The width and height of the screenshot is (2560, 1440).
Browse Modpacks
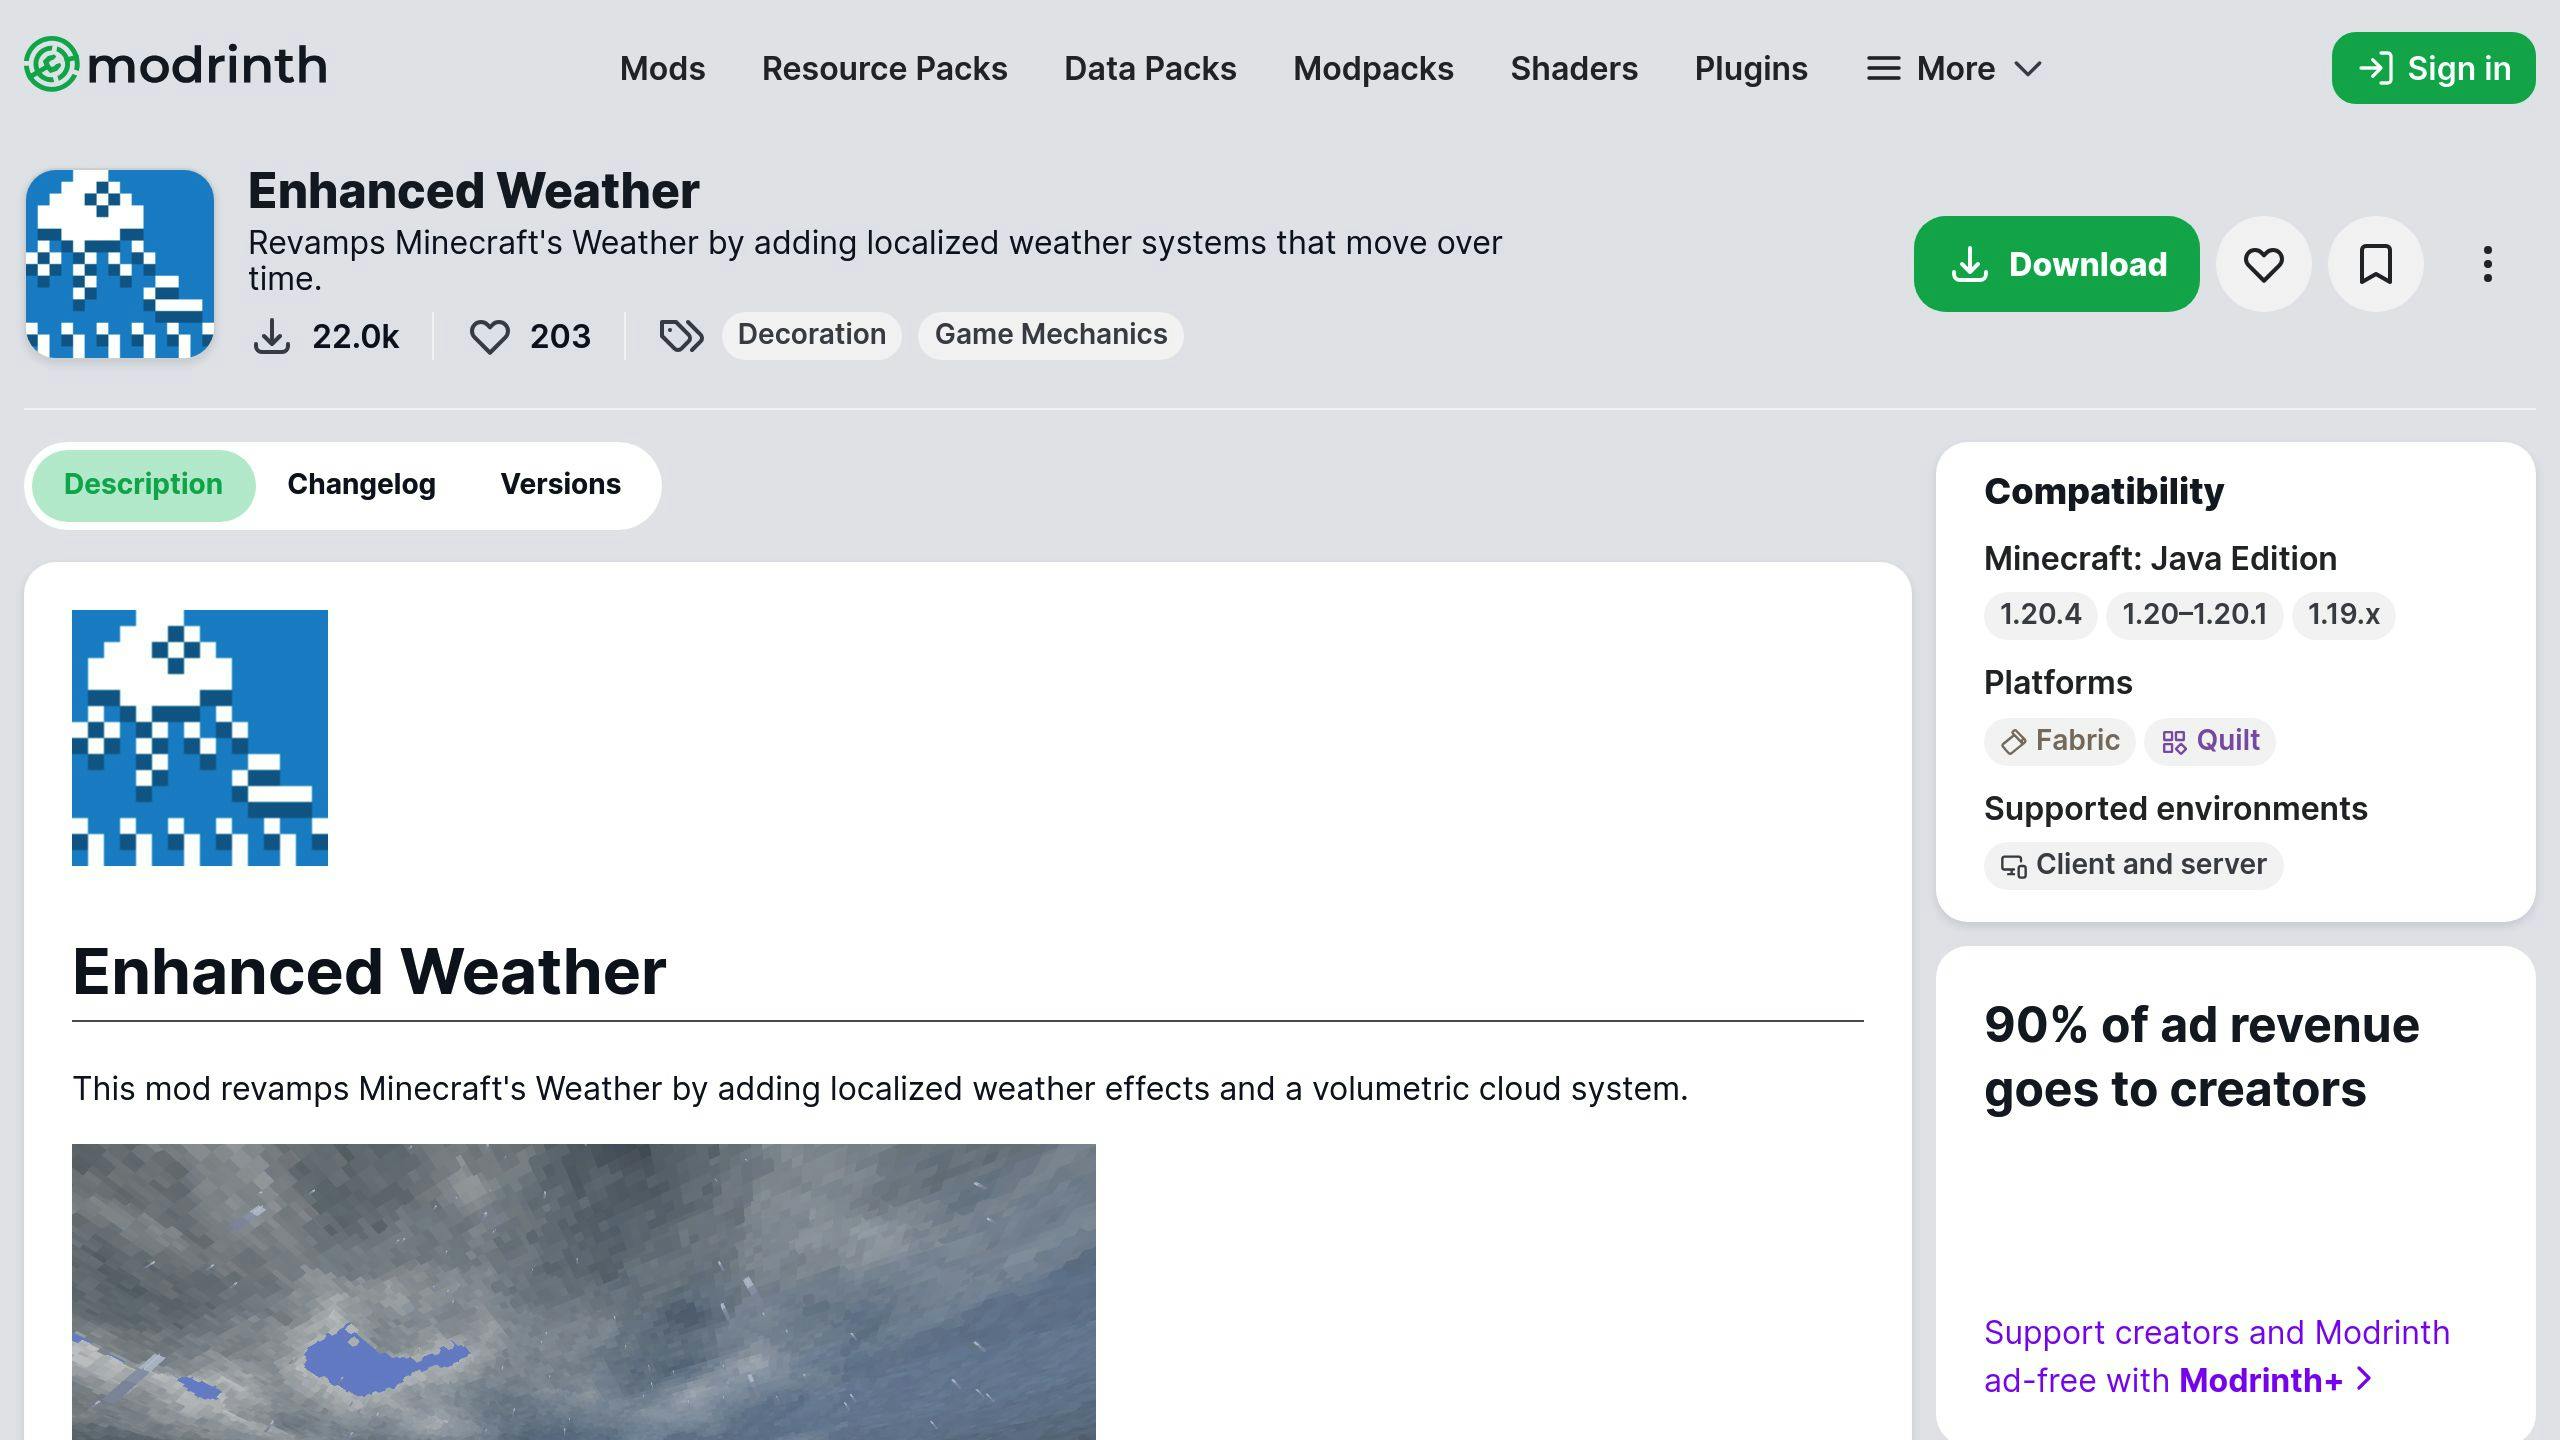point(1373,68)
